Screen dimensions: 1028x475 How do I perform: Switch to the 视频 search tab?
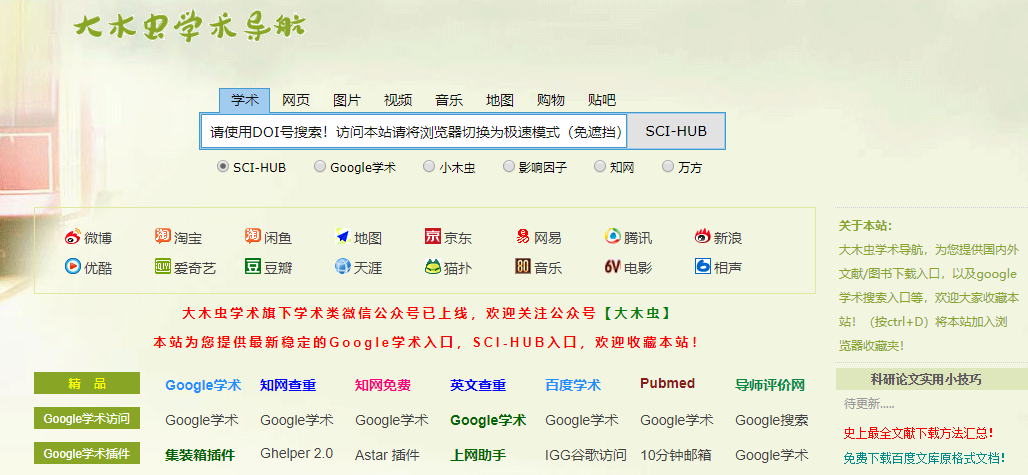(x=398, y=100)
